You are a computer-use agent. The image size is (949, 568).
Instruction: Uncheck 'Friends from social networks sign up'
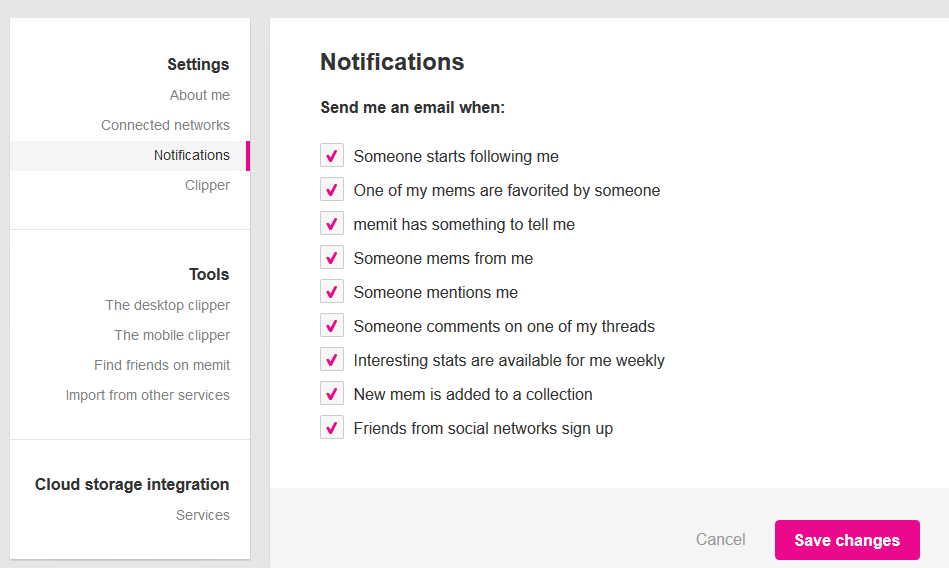pos(332,427)
